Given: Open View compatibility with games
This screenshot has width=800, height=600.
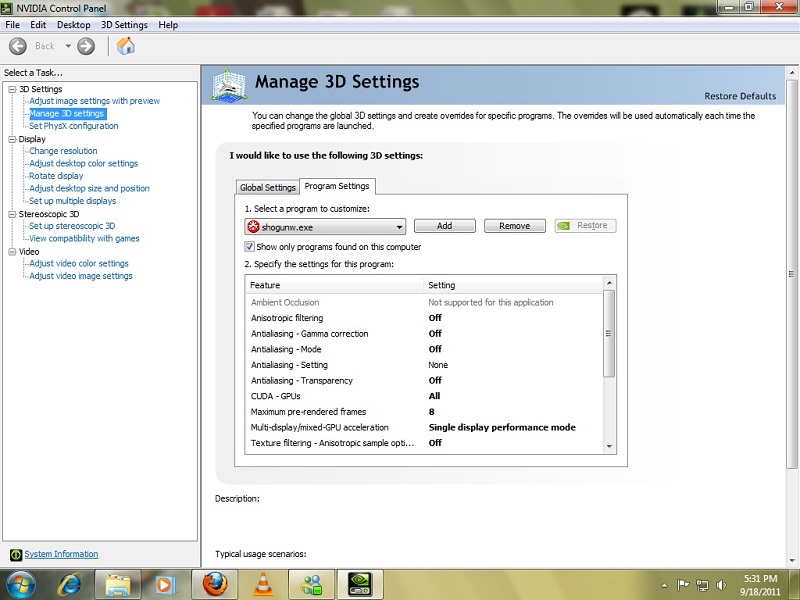Looking at the screenshot, I should [x=84, y=238].
